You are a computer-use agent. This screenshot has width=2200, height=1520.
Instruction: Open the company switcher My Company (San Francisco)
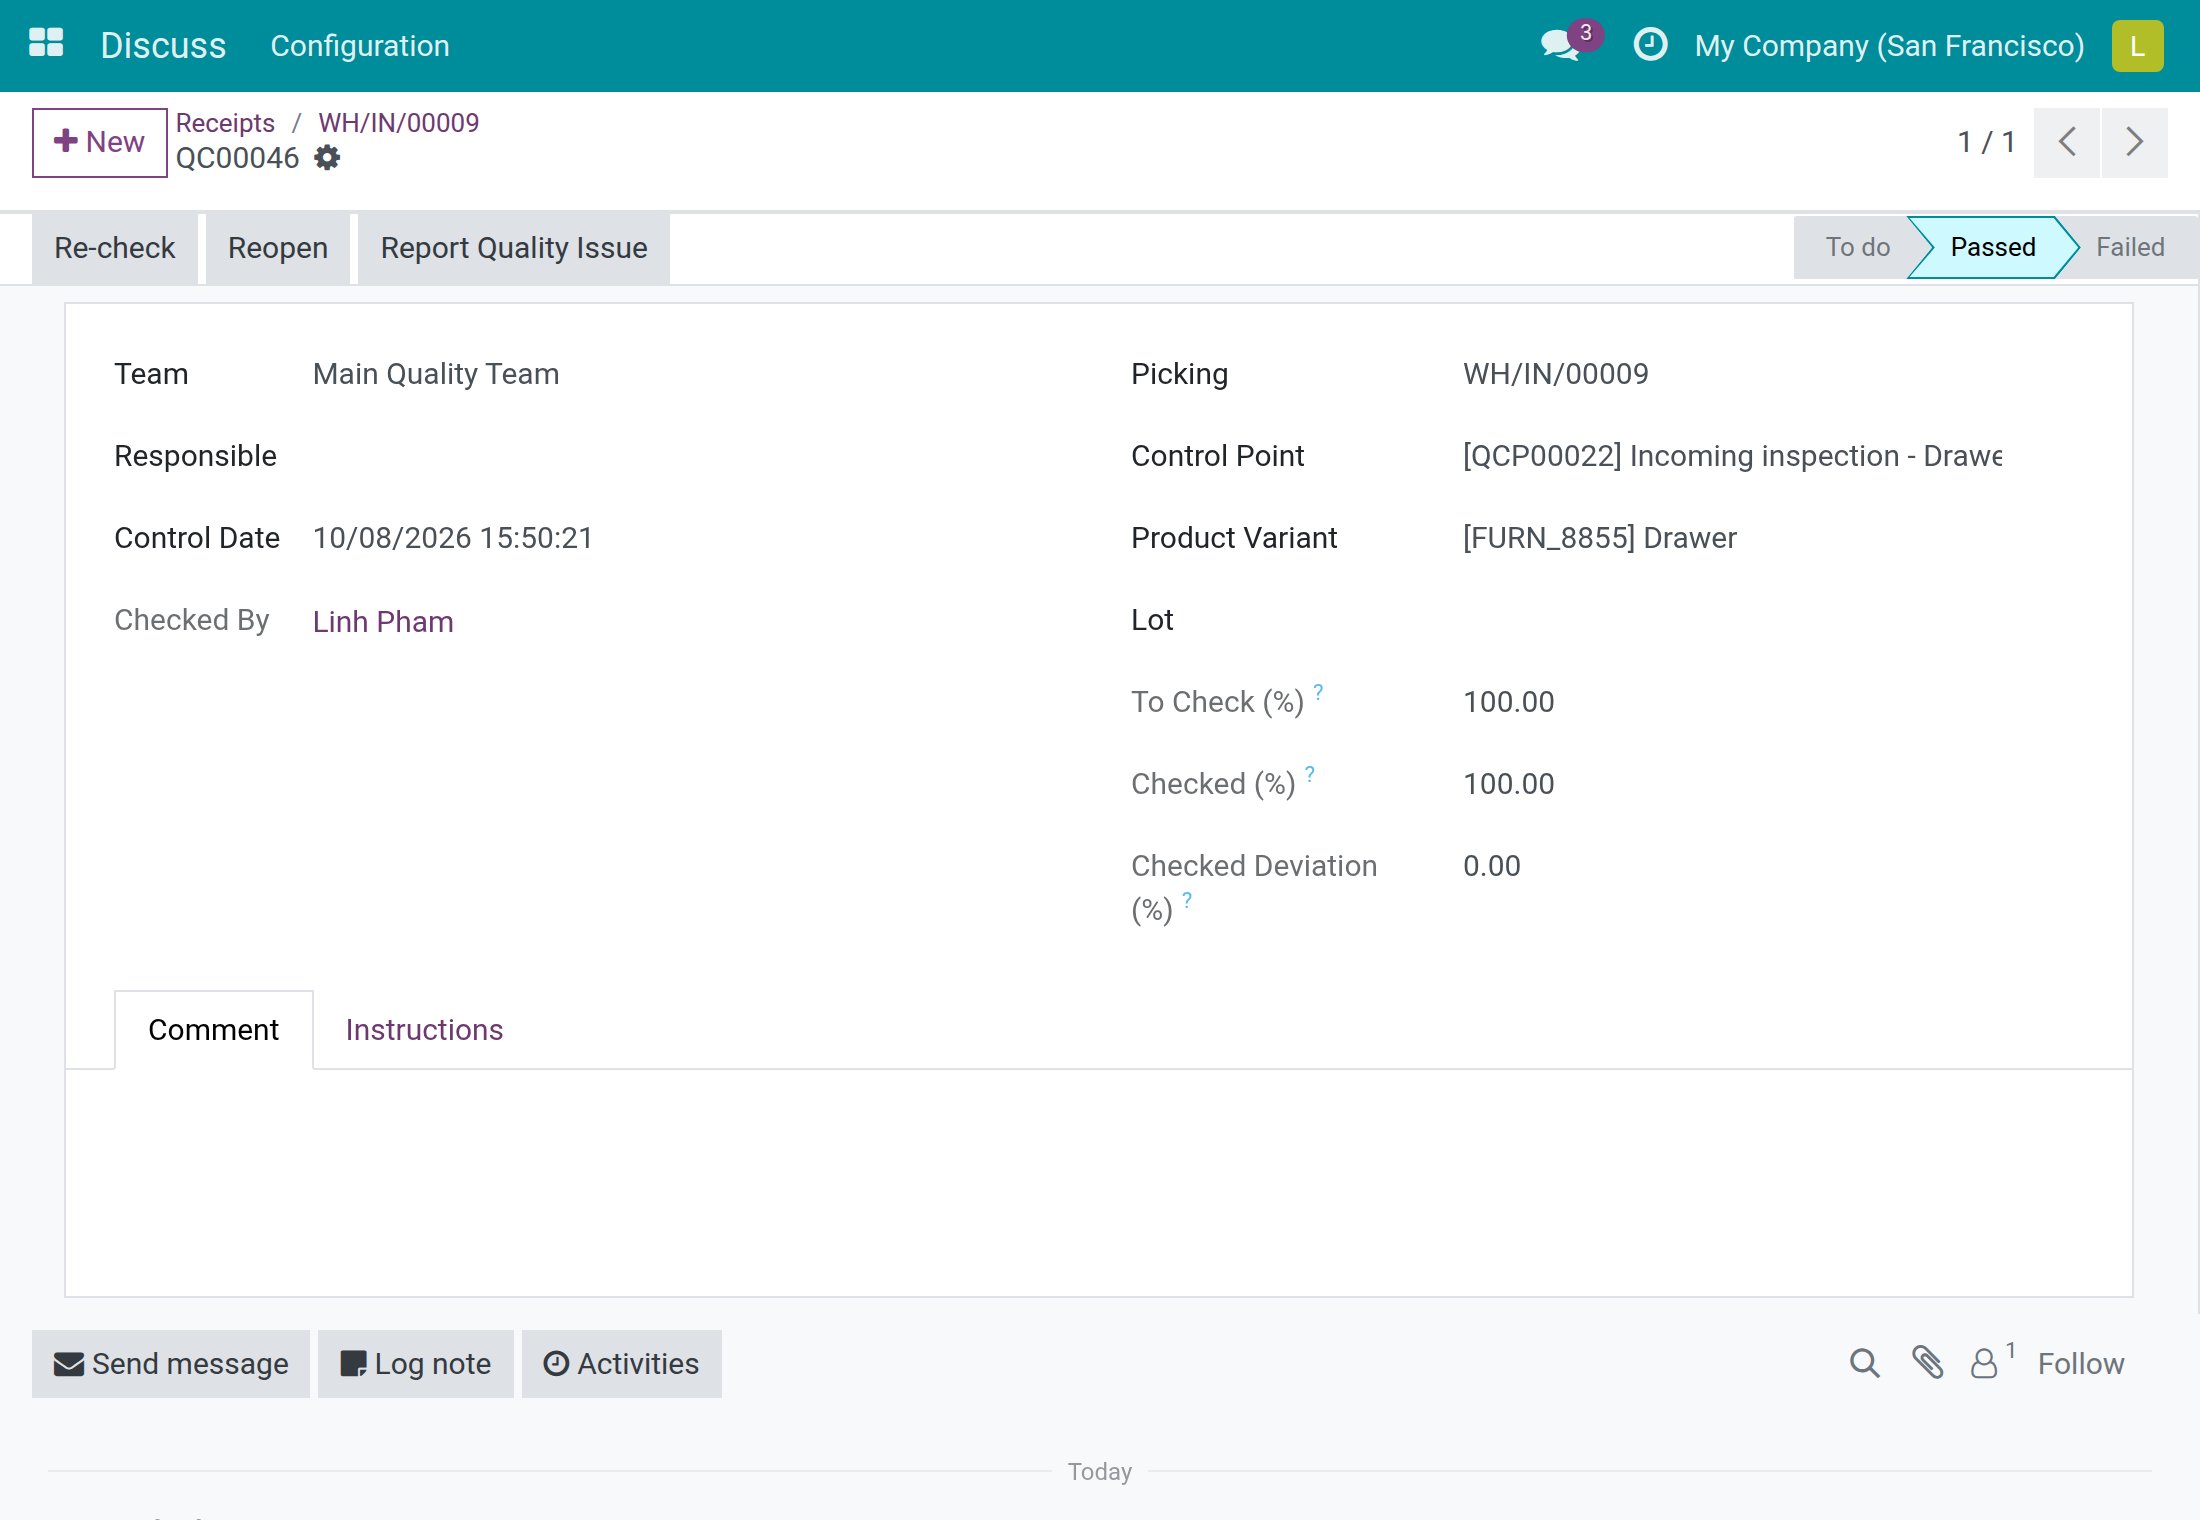click(1889, 45)
